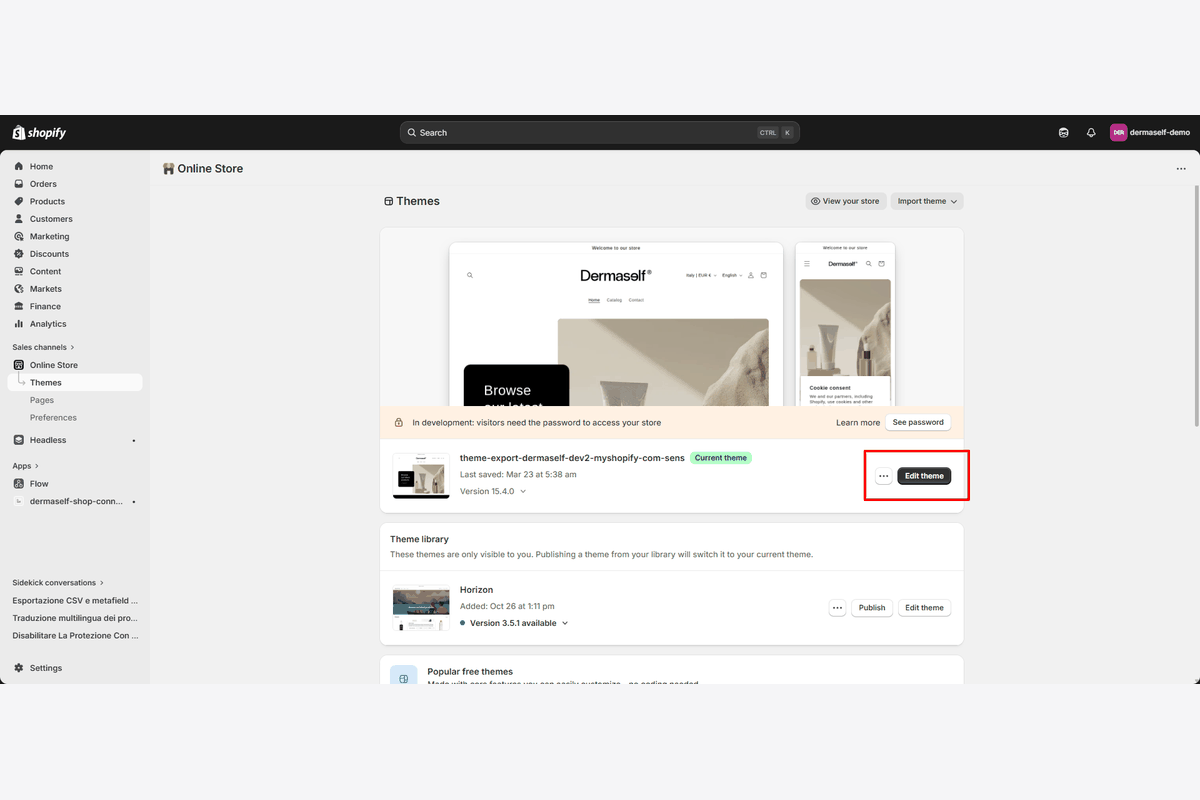
Task: Focus the Search field
Action: [600, 133]
